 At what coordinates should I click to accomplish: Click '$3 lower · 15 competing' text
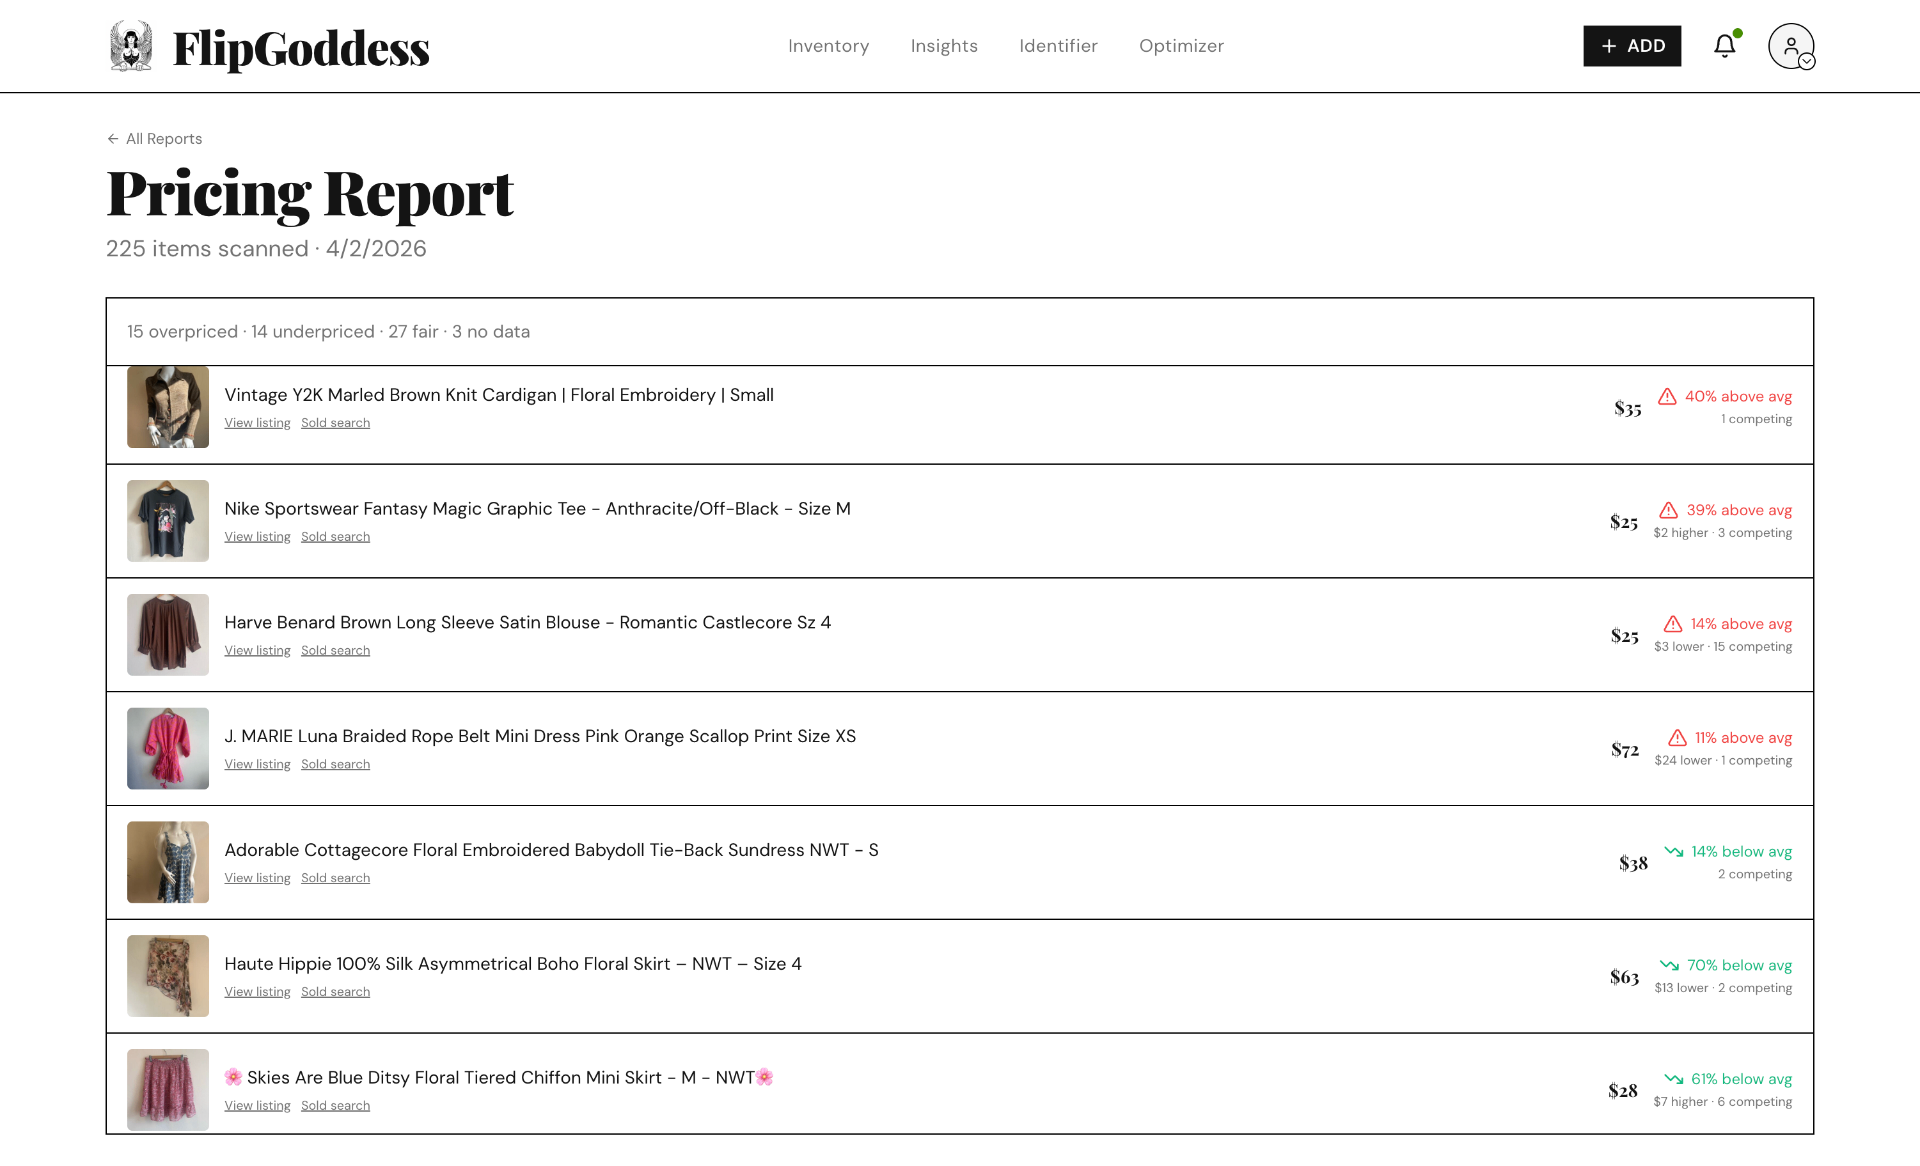[x=1722, y=647]
